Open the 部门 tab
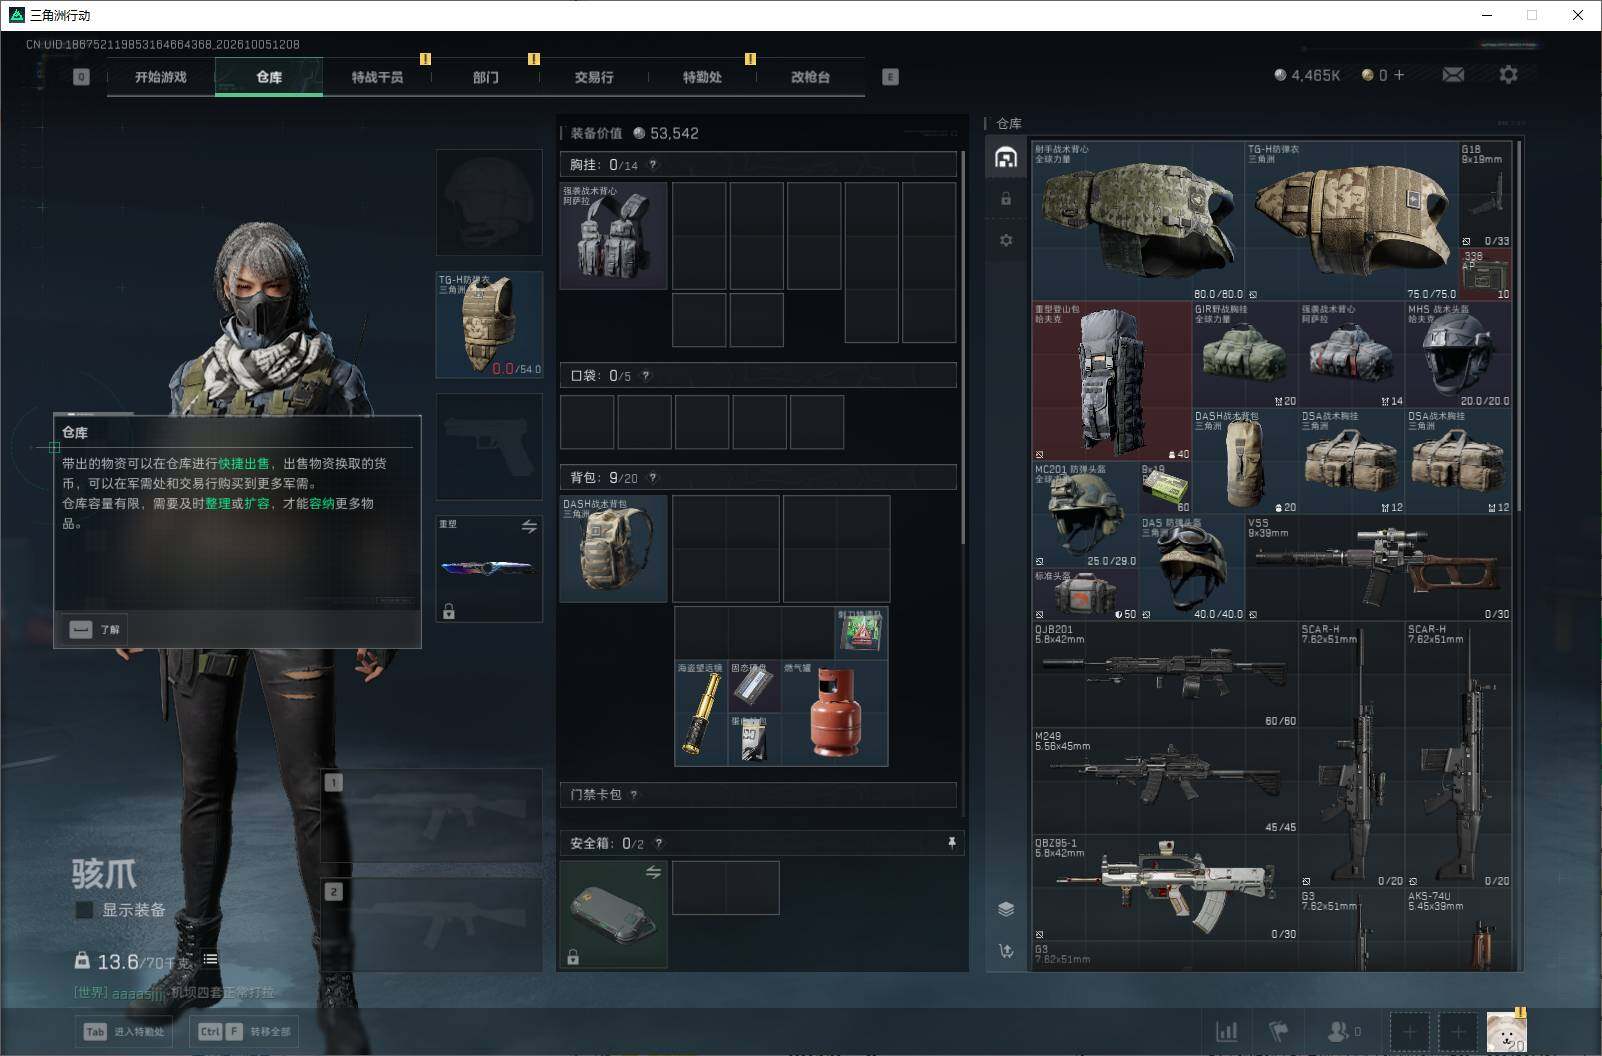This screenshot has width=1602, height=1056. (x=486, y=77)
